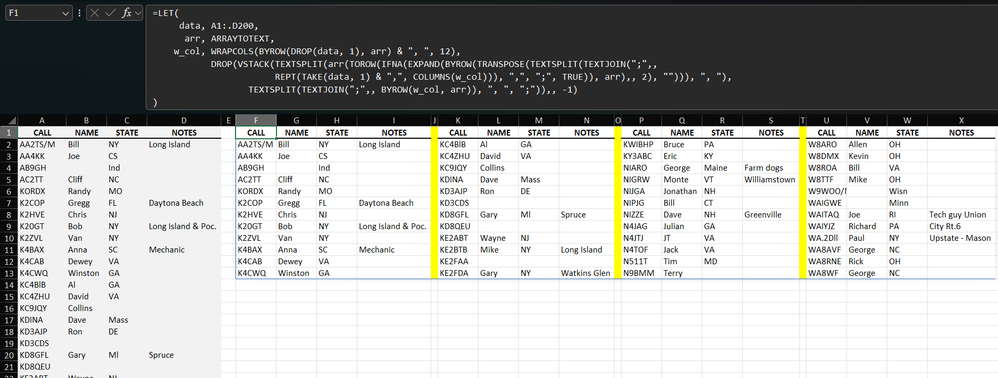This screenshot has width=998, height=378.
Task: Select 'Daytona Beach' in column I
Action: (394, 203)
